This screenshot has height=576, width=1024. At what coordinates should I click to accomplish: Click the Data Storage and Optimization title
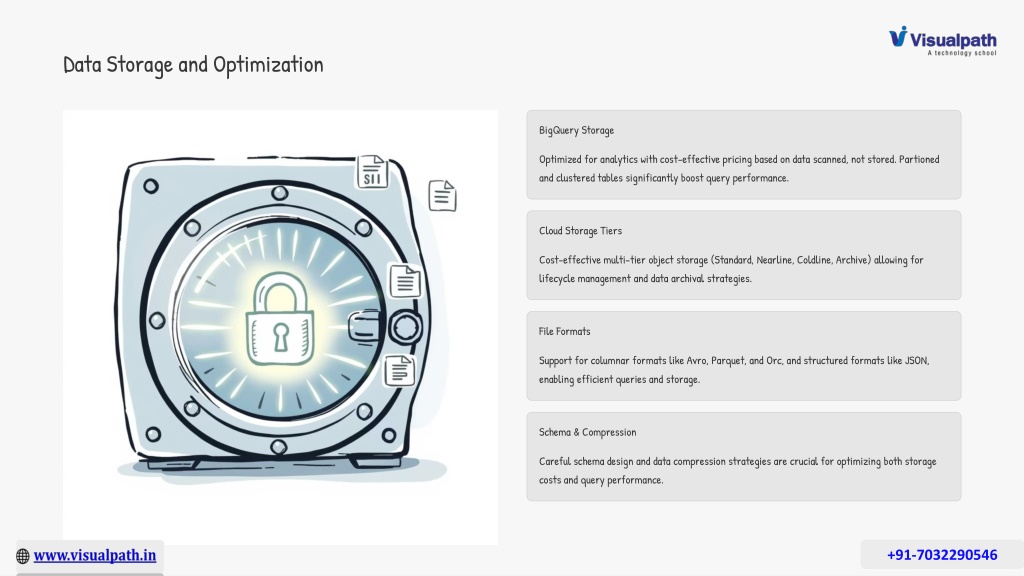(193, 65)
